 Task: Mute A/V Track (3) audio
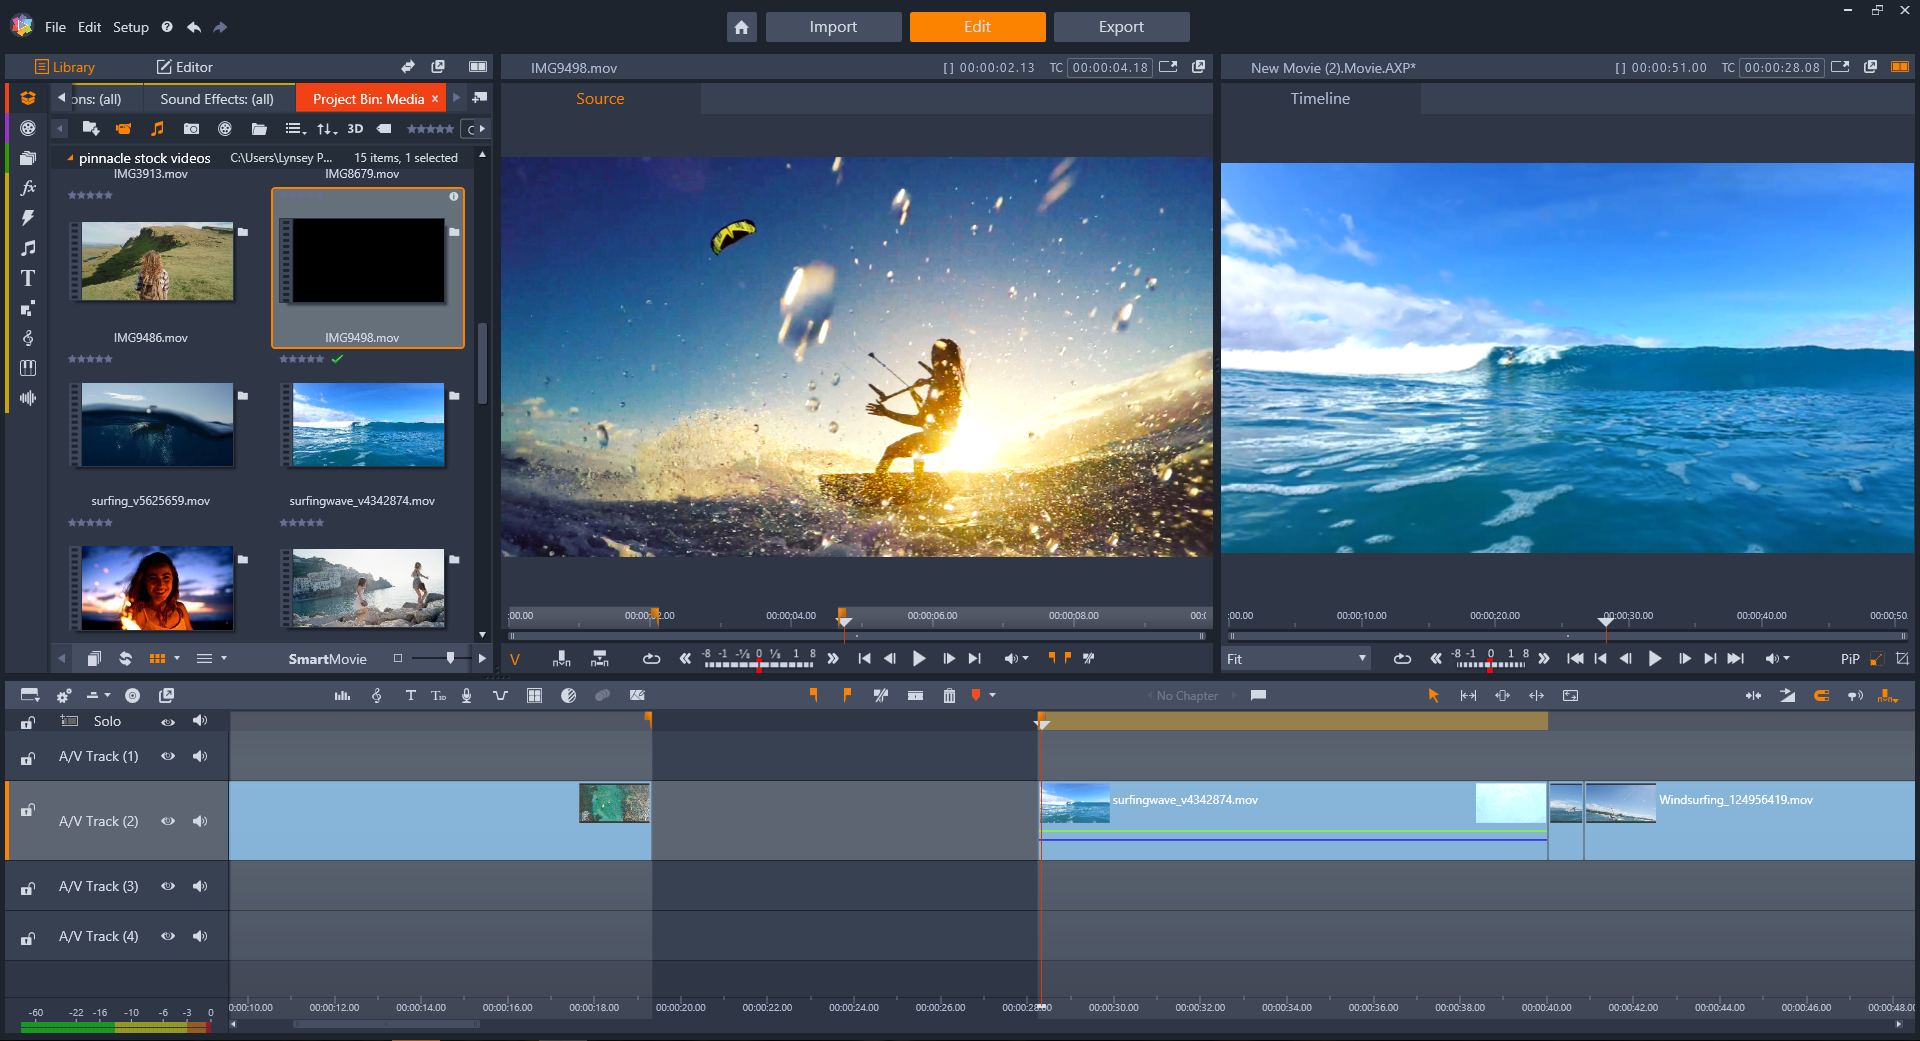(x=200, y=886)
